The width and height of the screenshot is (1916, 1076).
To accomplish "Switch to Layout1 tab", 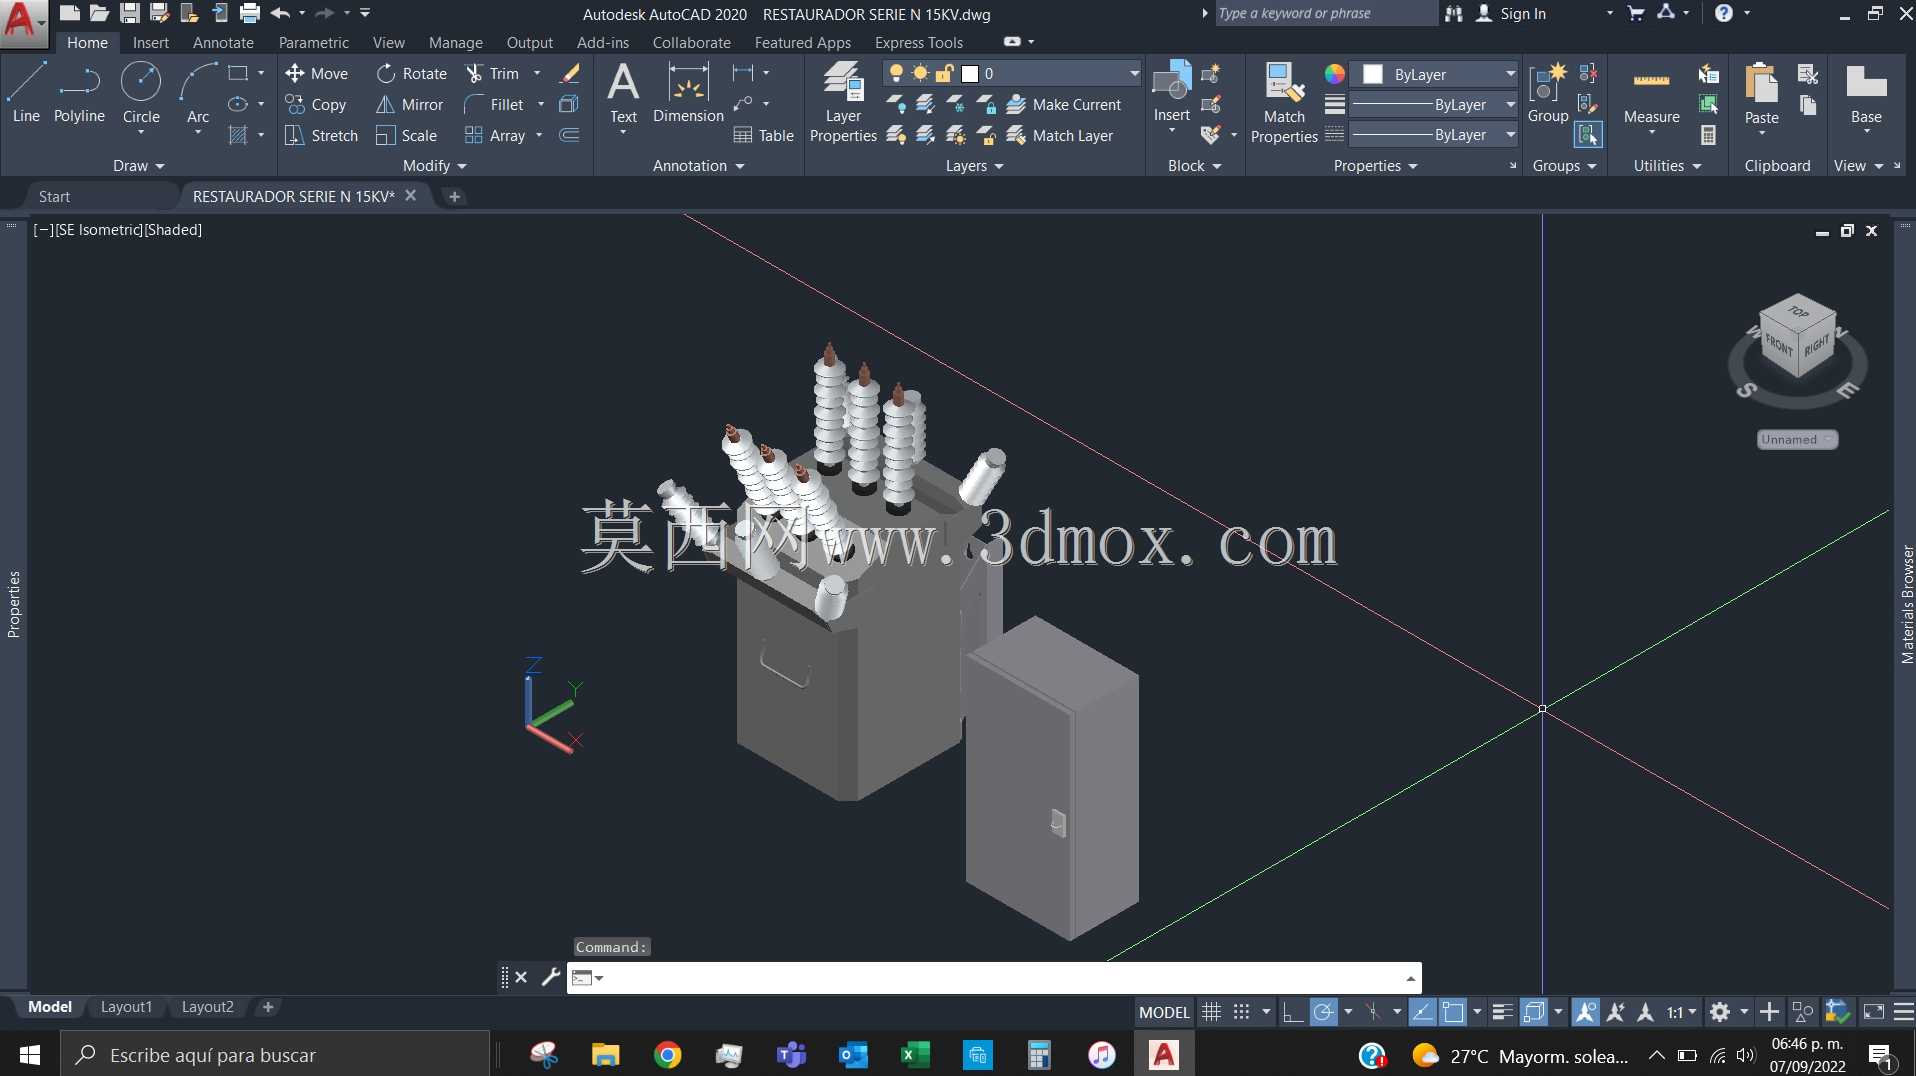I will pos(126,1007).
